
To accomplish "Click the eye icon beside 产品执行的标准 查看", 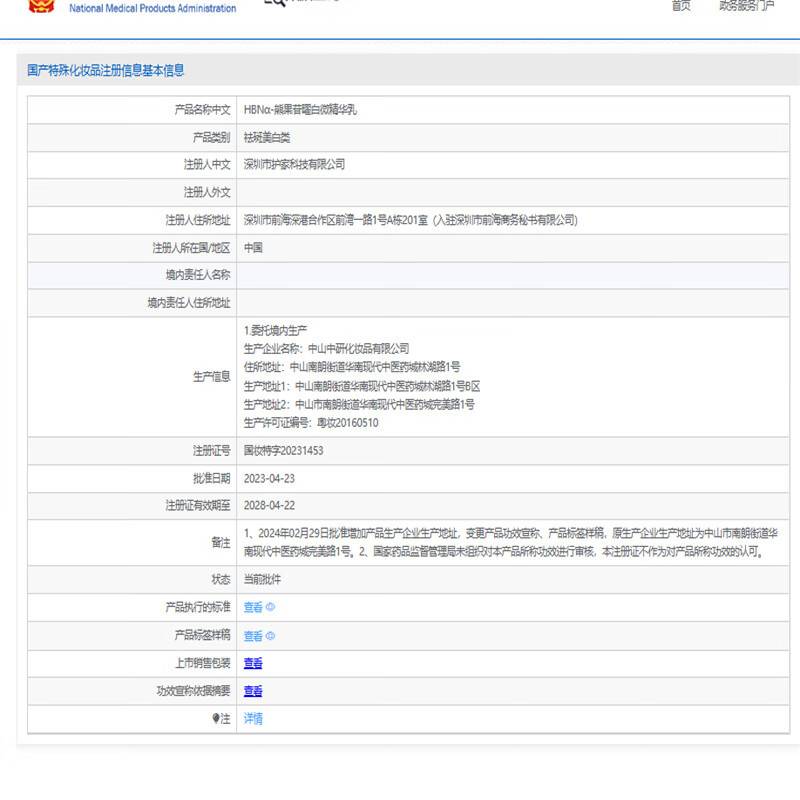I will [x=270, y=607].
